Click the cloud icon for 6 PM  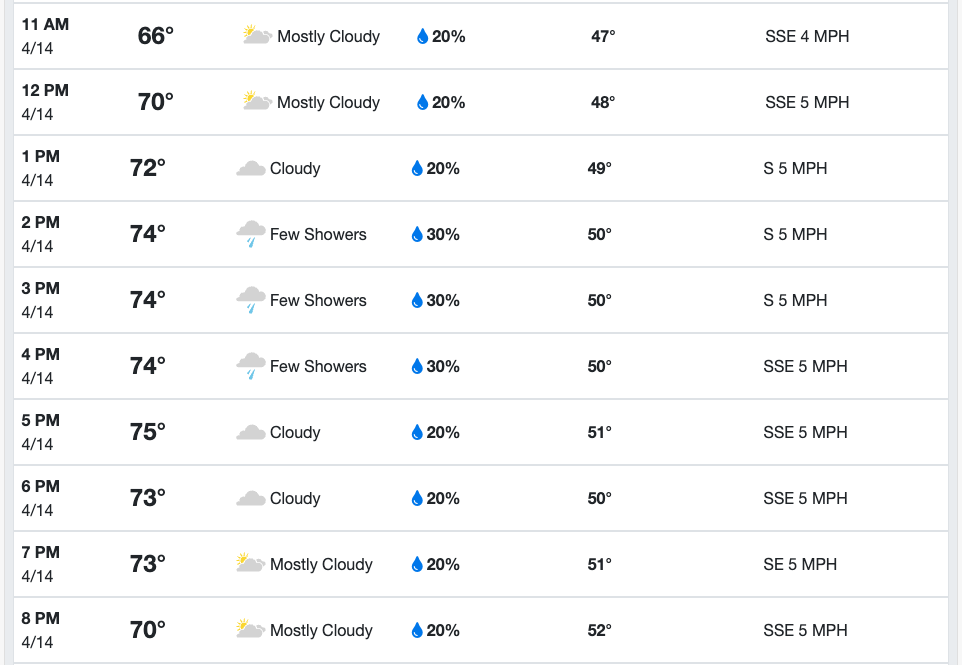pos(250,498)
